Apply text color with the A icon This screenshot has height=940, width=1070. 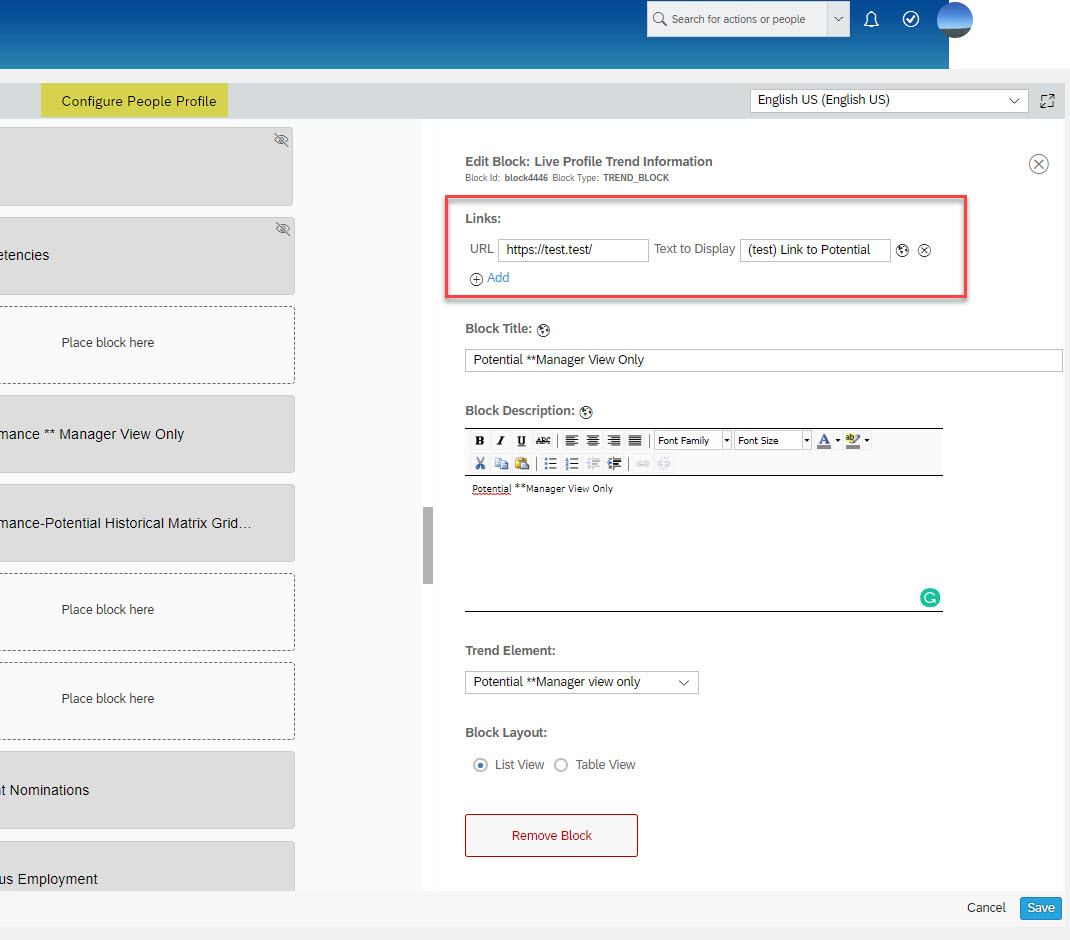coord(824,441)
